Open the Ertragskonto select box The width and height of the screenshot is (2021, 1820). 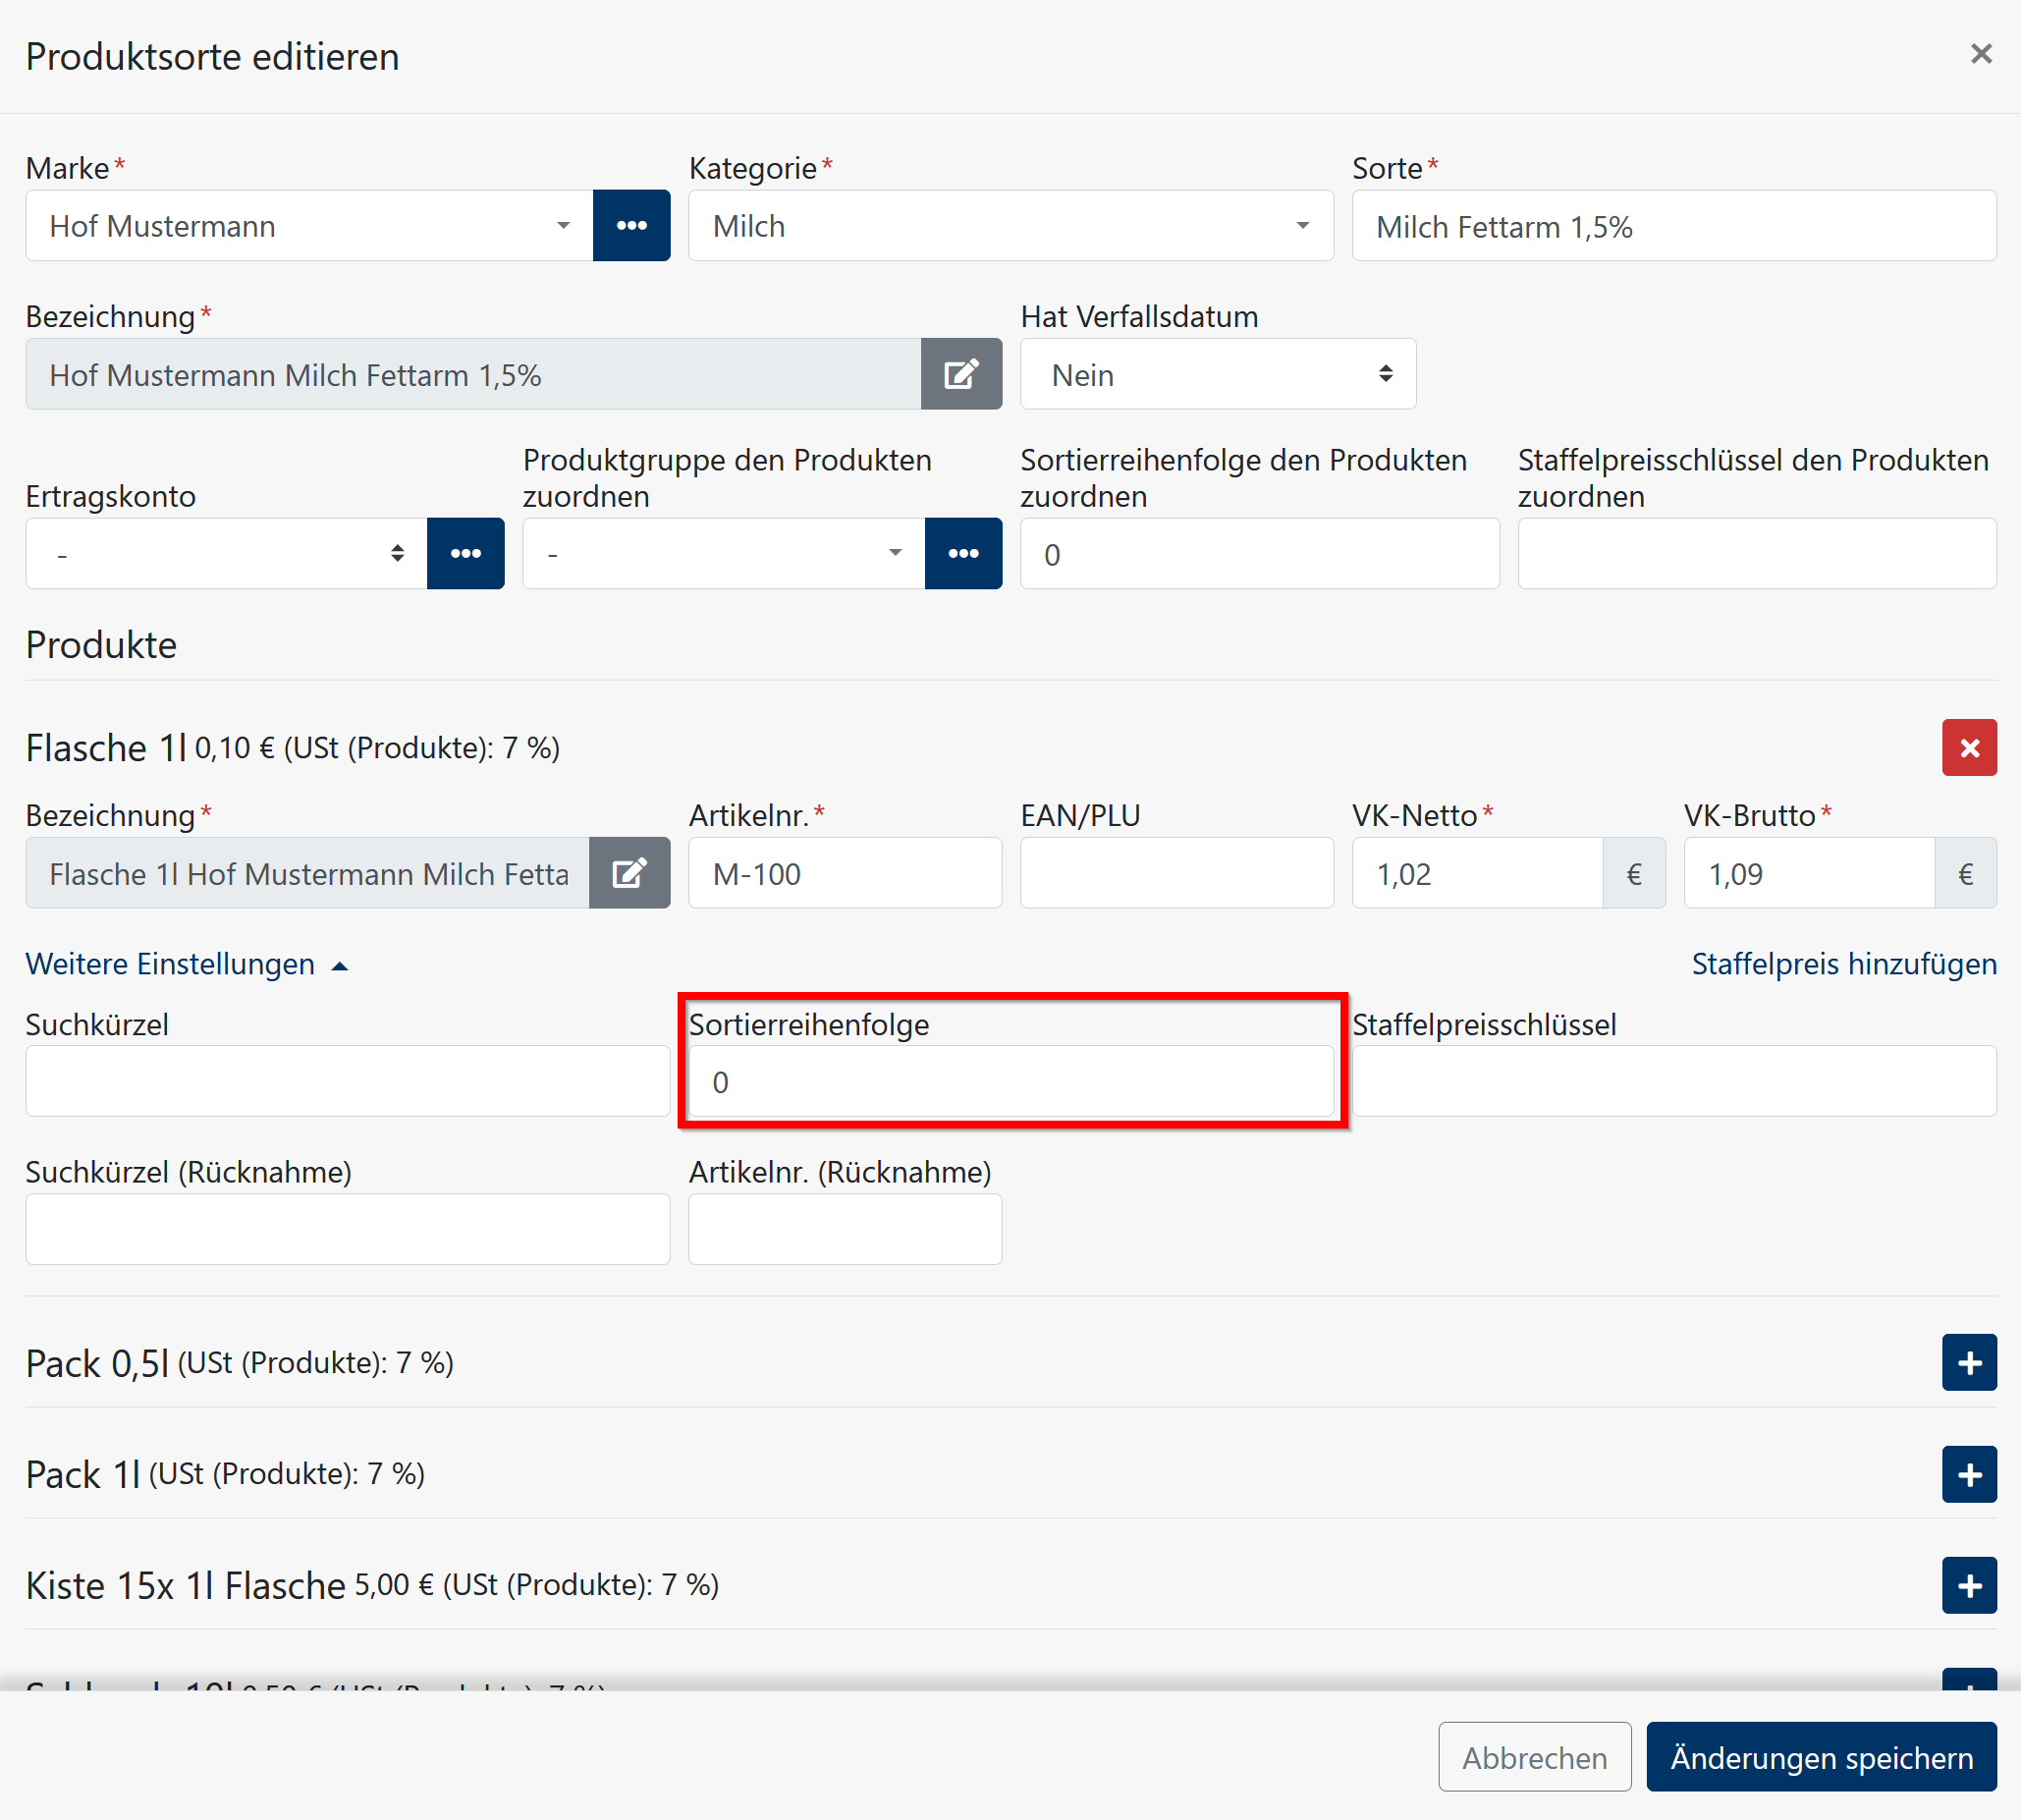(x=227, y=553)
